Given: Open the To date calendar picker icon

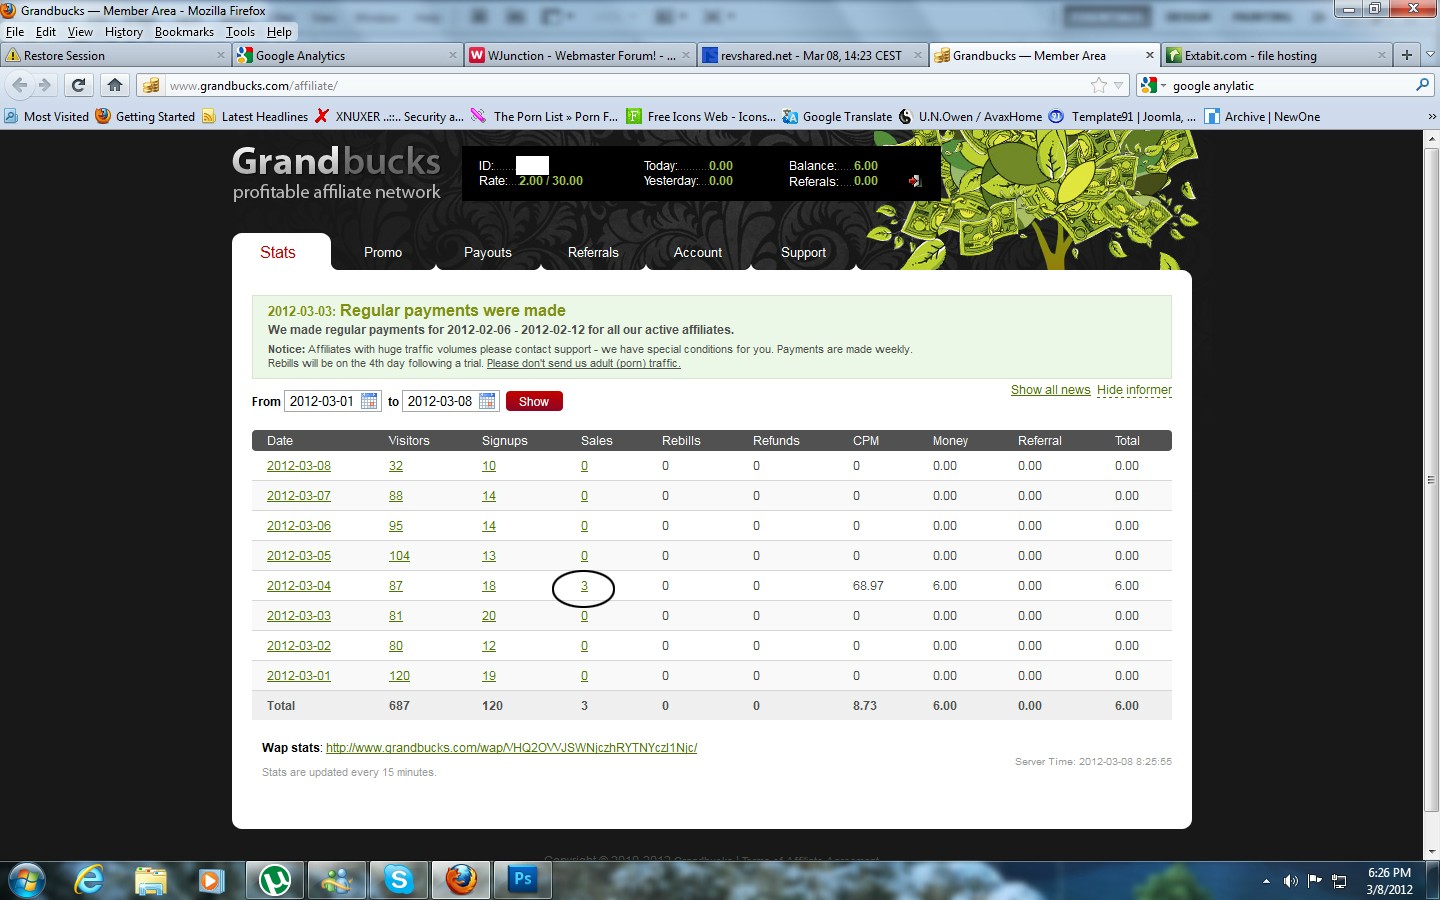Looking at the screenshot, I should point(487,401).
